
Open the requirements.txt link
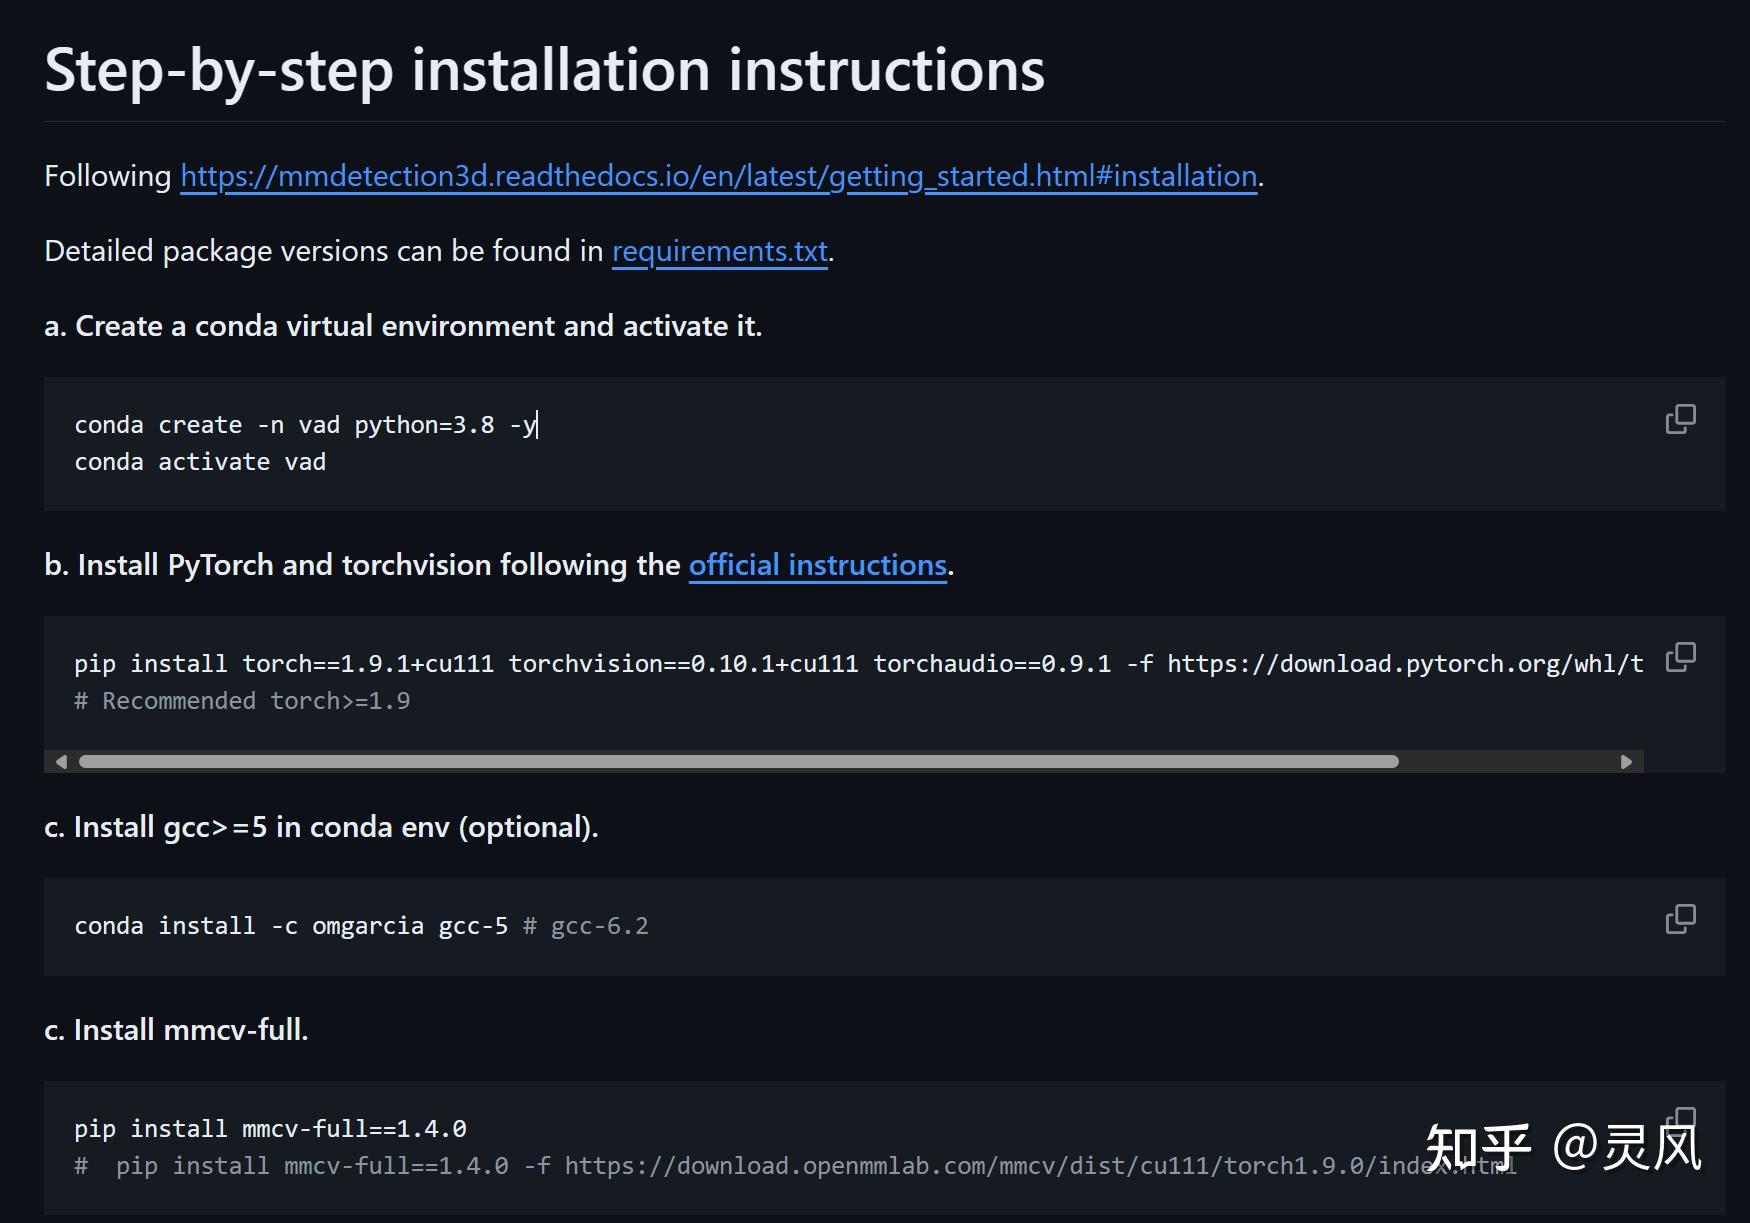coord(719,251)
